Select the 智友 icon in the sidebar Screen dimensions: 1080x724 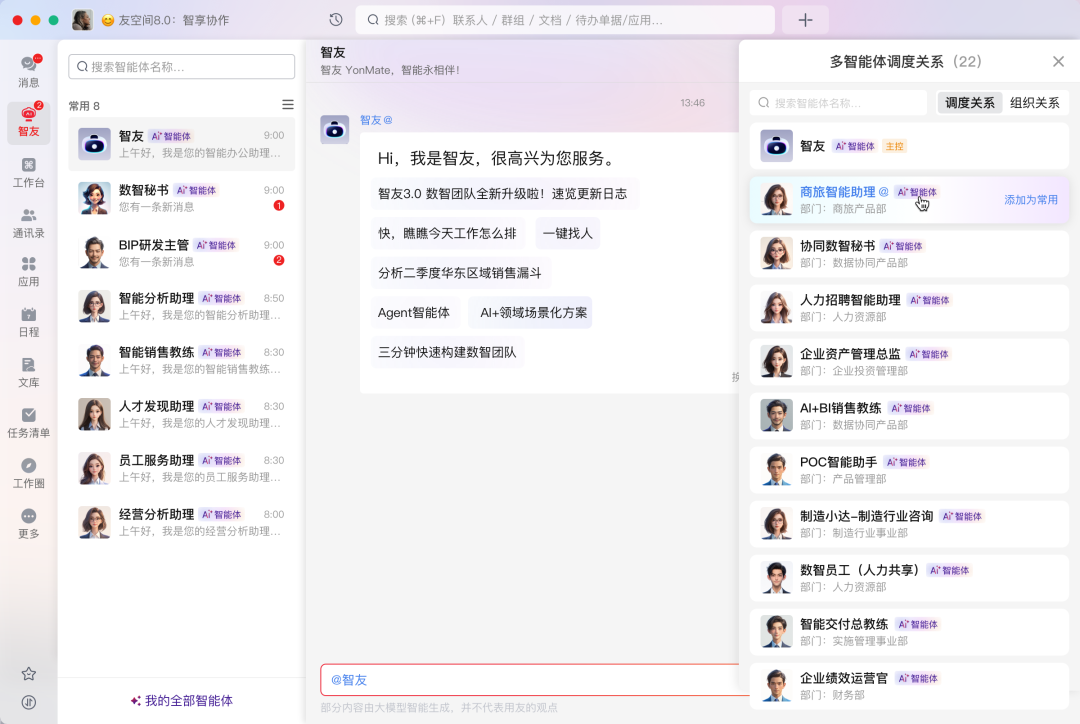[x=28, y=118]
